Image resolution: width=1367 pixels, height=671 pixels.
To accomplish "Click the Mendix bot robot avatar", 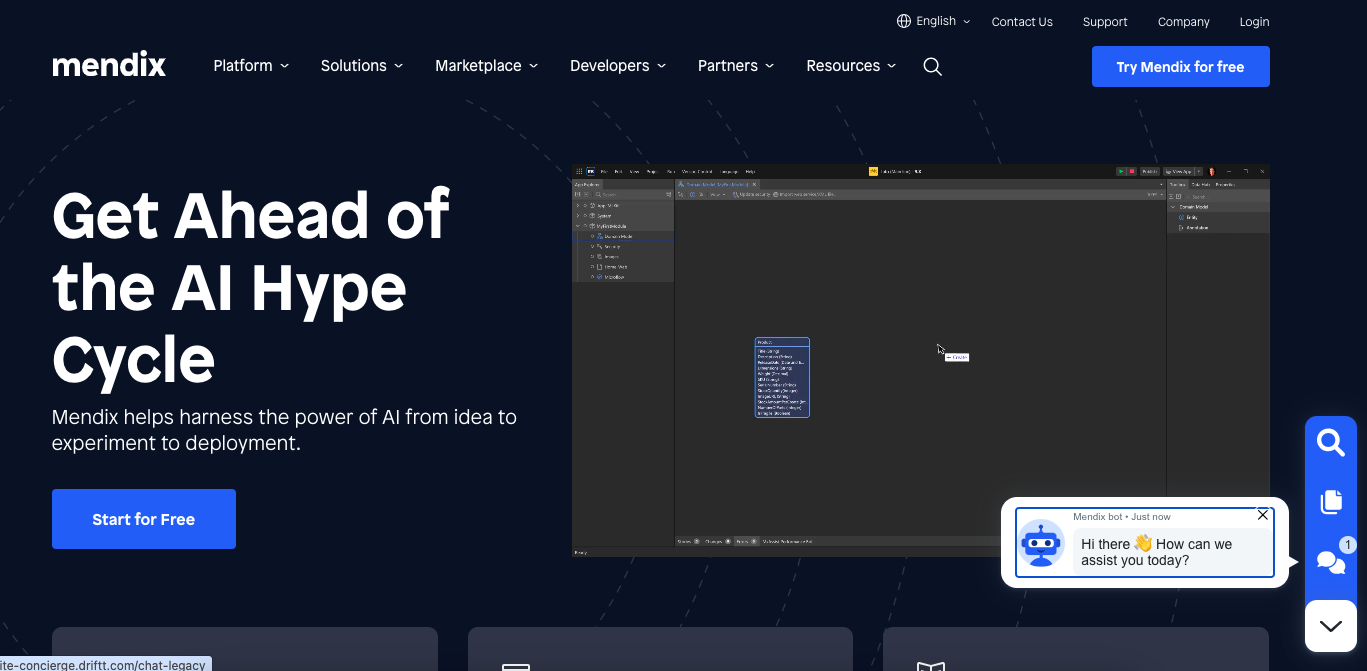I will (x=1042, y=544).
